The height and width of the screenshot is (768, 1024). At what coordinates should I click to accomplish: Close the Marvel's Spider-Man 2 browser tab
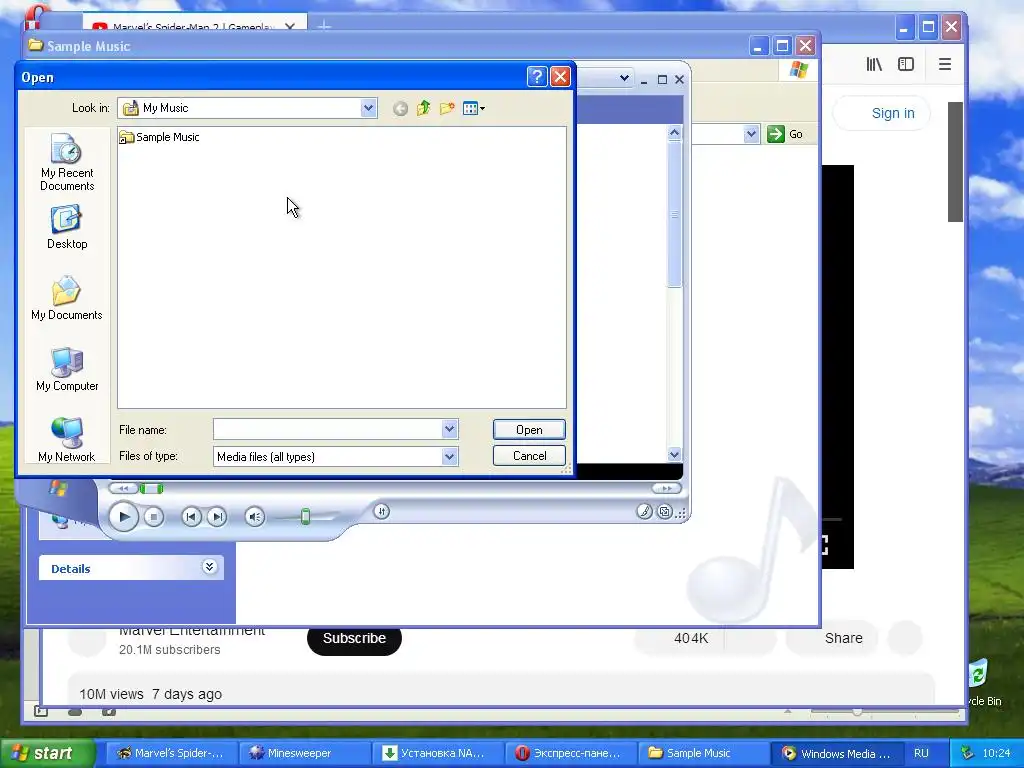[290, 26]
